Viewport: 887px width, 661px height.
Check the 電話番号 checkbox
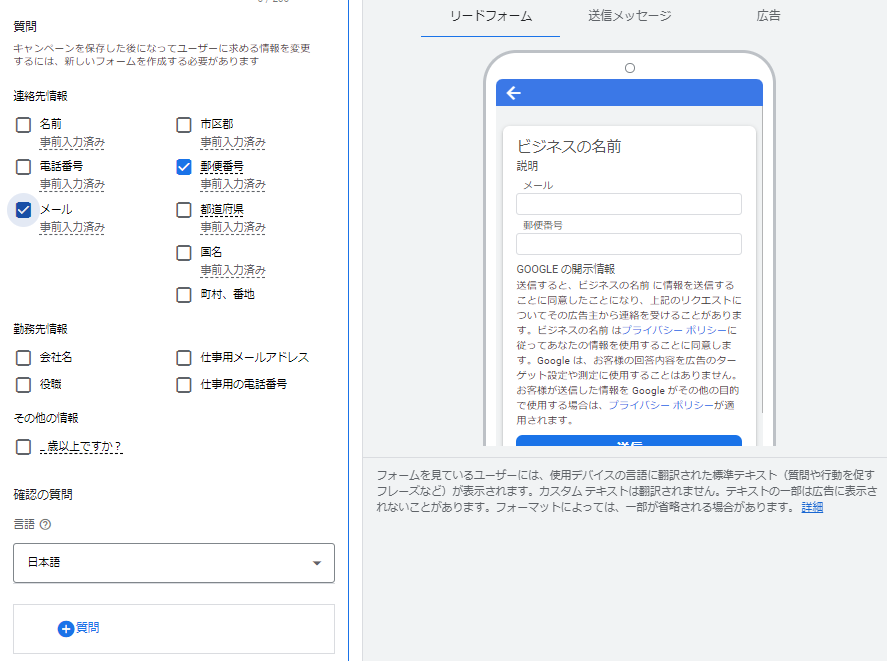(23, 167)
